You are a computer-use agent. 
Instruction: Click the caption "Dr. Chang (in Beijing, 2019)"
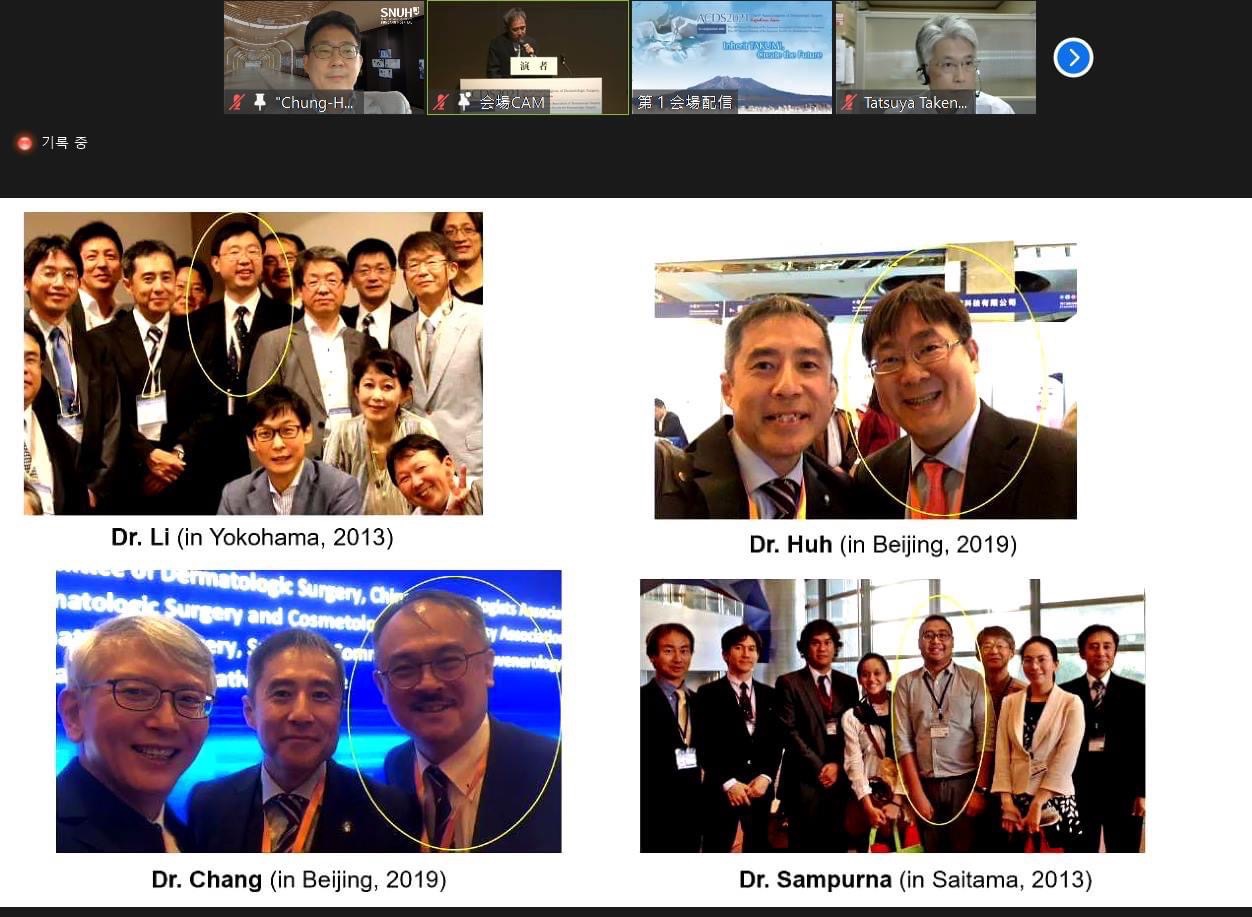[x=299, y=880]
